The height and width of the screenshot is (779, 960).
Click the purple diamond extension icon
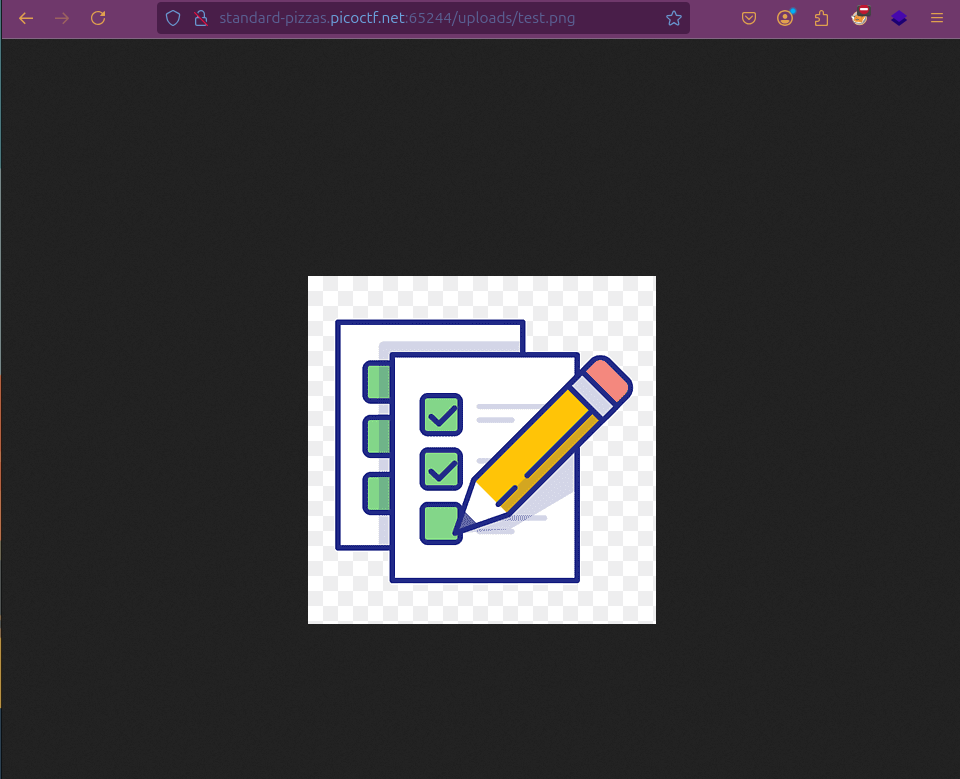[899, 18]
